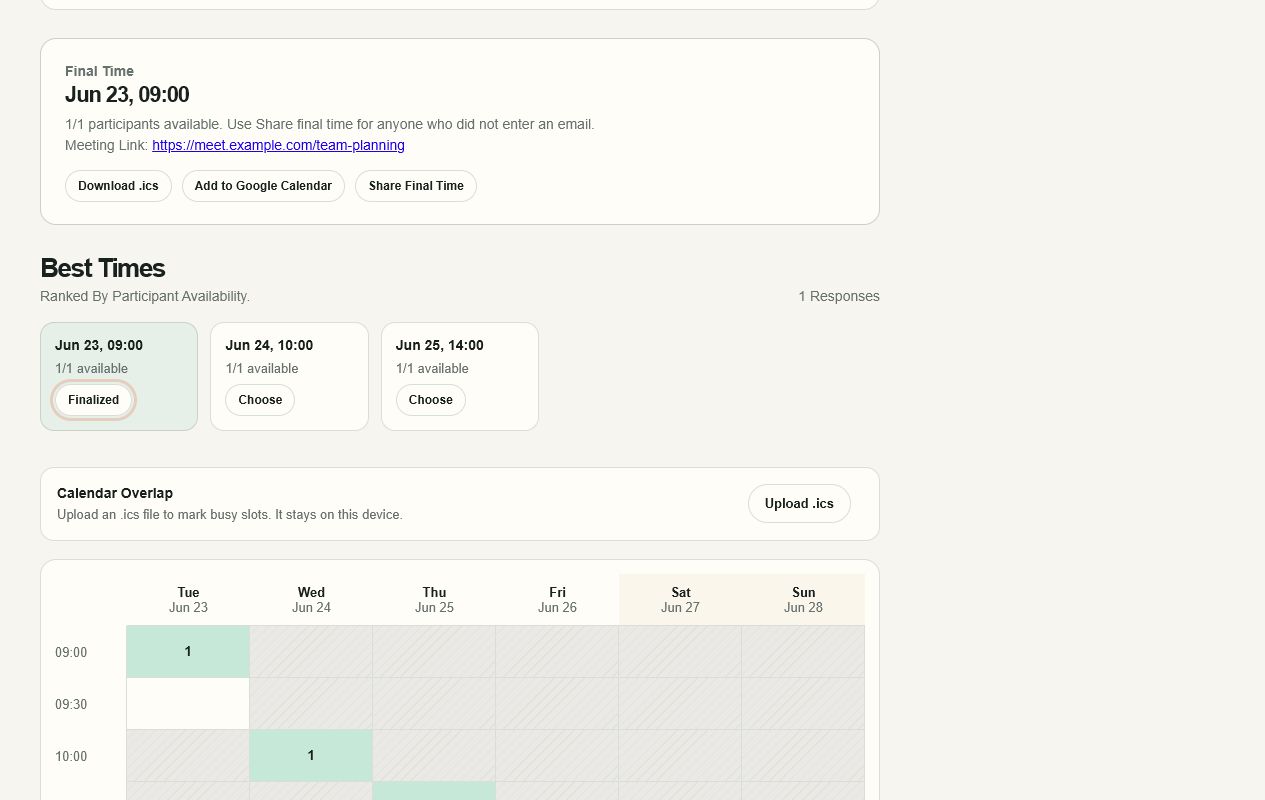Click the Sat Jun 27 09:00 unavailable slot
The image size is (1265, 800).
(x=680, y=652)
